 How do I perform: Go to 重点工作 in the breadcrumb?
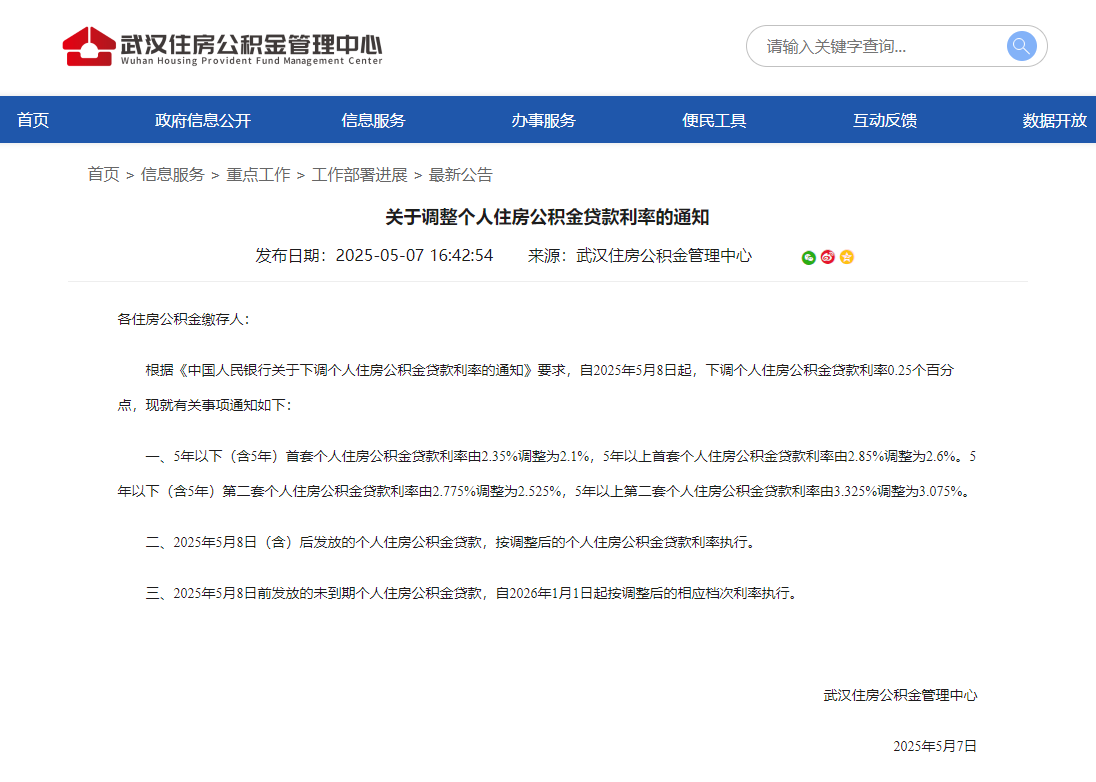pos(258,175)
